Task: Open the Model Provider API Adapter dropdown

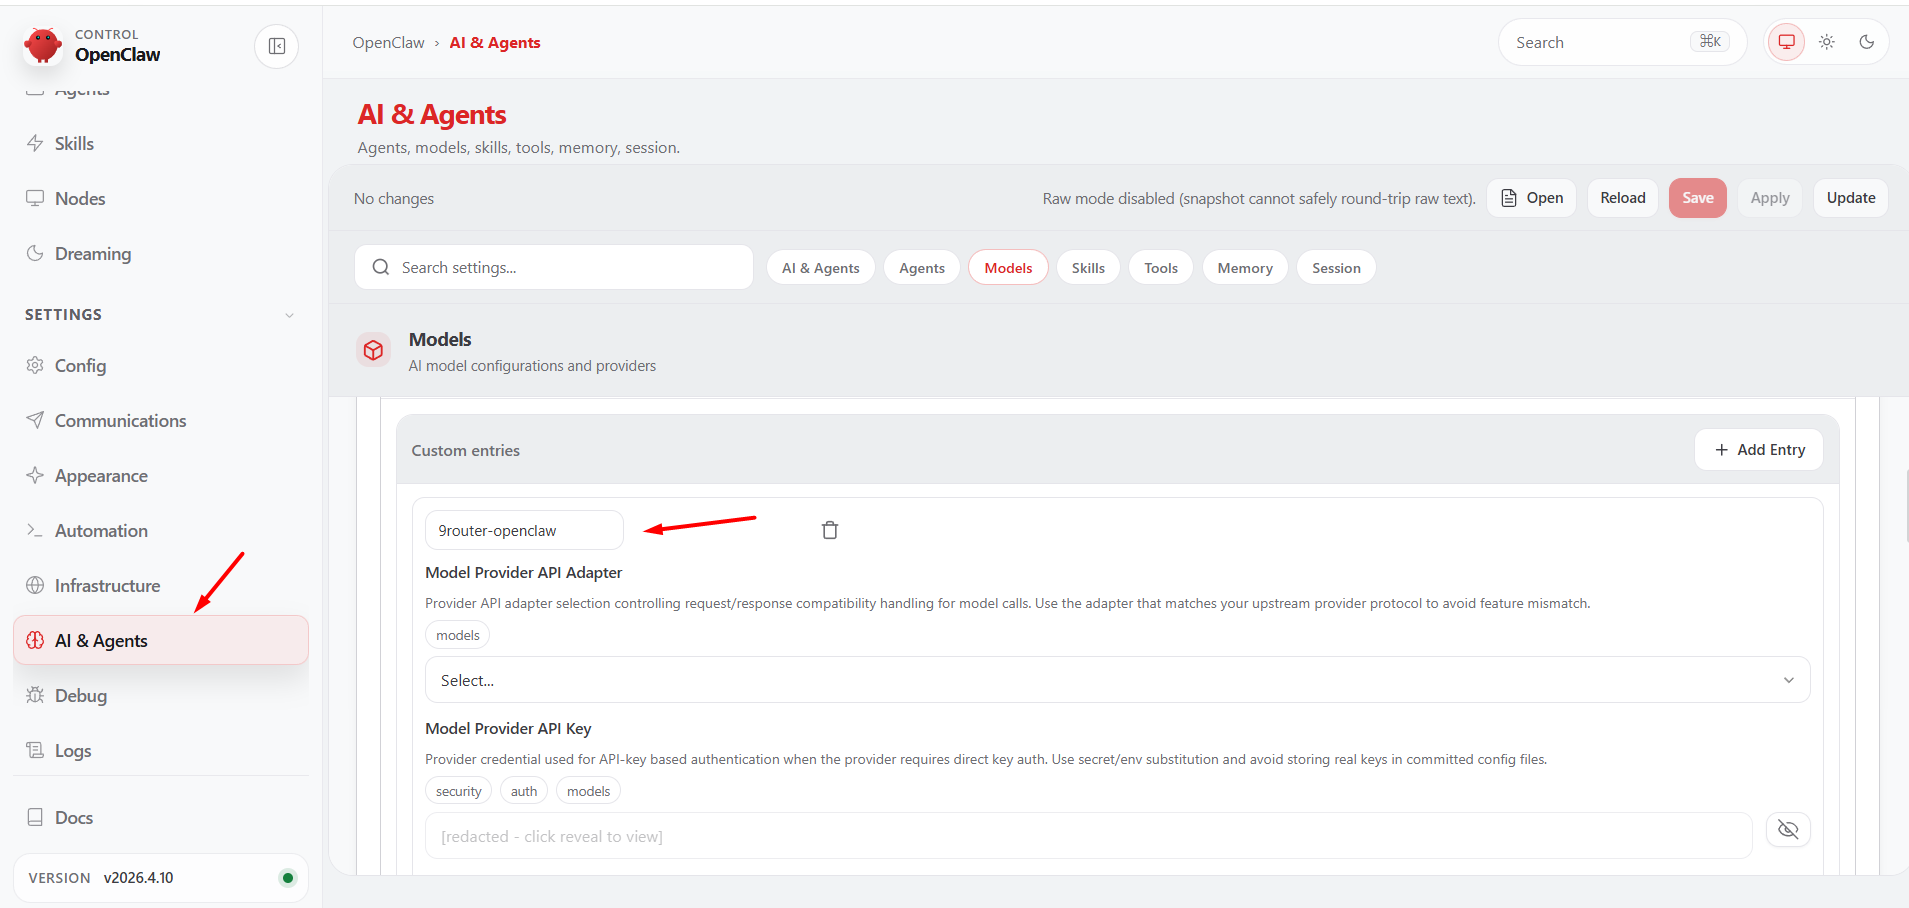Action: pos(1117,680)
